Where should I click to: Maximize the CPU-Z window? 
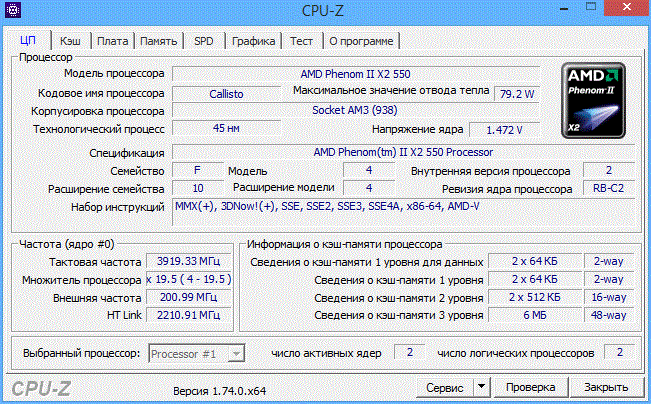coord(591,7)
